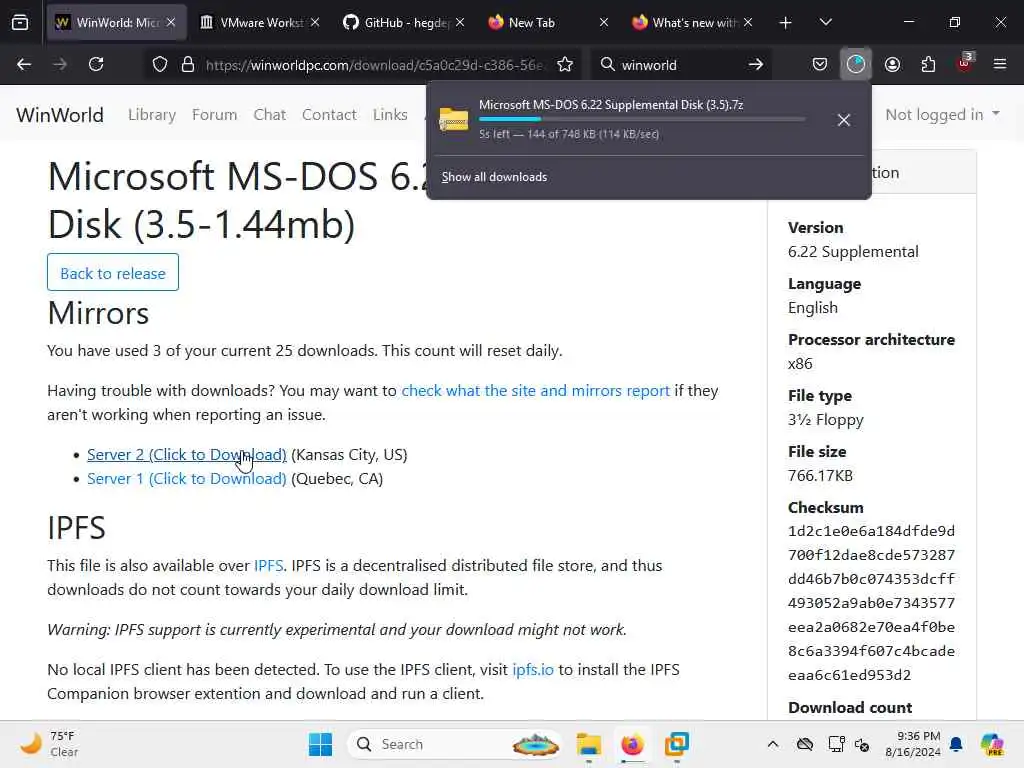Show hidden tray icons chevron
The image size is (1024, 768).
pos(773,744)
